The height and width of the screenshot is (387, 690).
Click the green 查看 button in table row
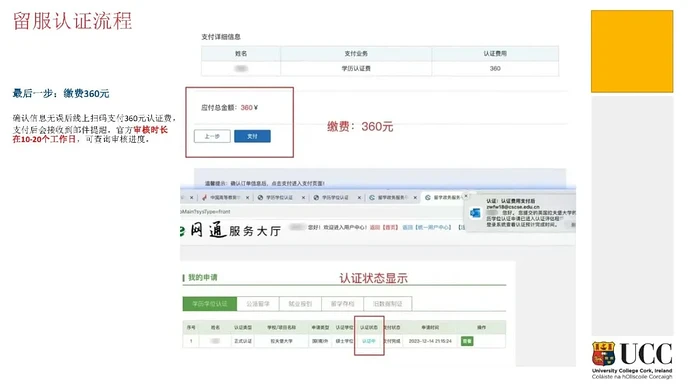click(x=467, y=341)
